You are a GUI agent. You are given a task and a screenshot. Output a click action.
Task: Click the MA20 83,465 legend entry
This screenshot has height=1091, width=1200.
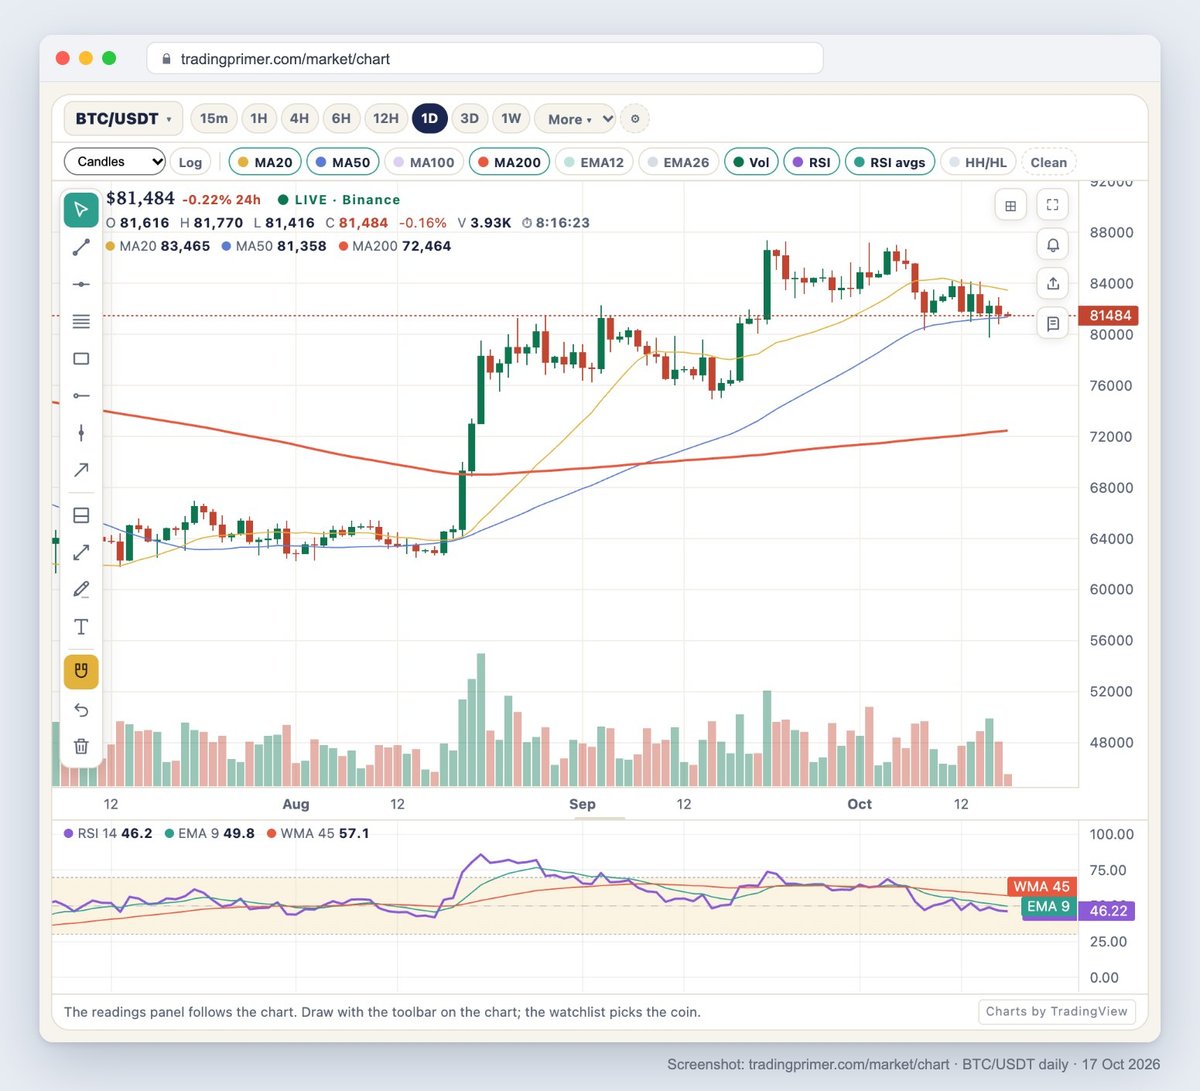coord(158,246)
